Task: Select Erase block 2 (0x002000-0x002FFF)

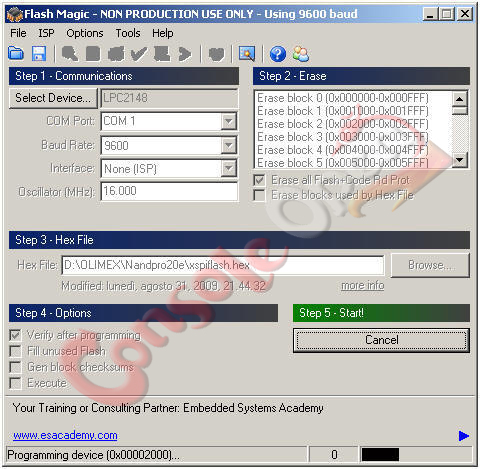Action: pos(343,124)
